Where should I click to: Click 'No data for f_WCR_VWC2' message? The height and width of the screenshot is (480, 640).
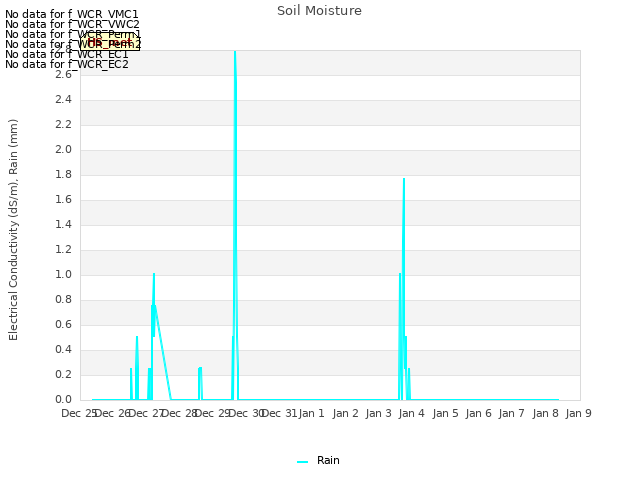72,24
